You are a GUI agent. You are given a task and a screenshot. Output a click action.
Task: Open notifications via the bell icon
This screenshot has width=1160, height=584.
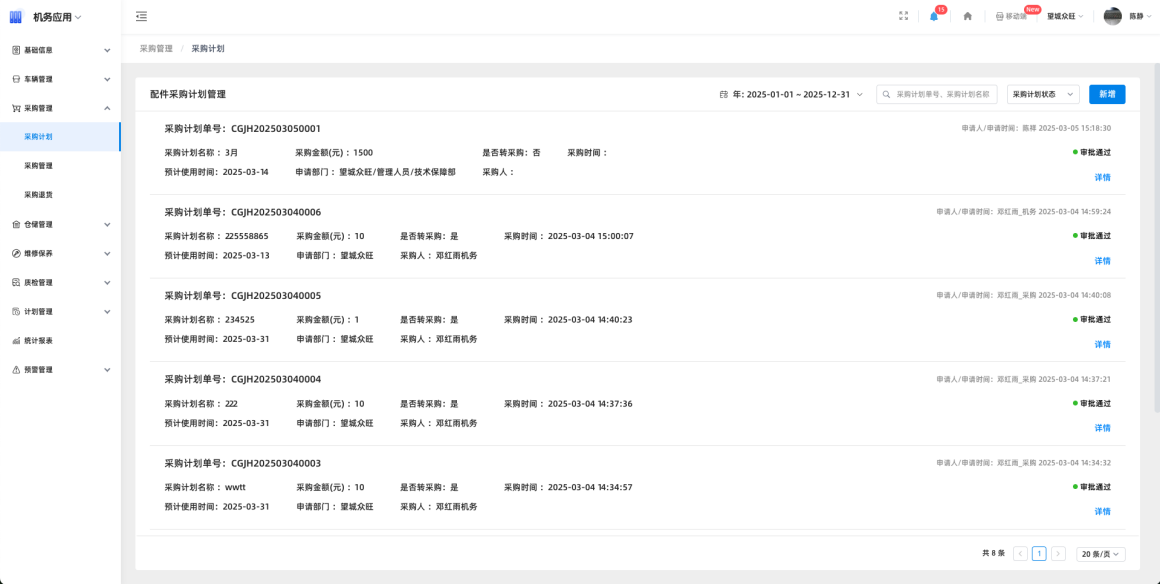click(x=934, y=16)
